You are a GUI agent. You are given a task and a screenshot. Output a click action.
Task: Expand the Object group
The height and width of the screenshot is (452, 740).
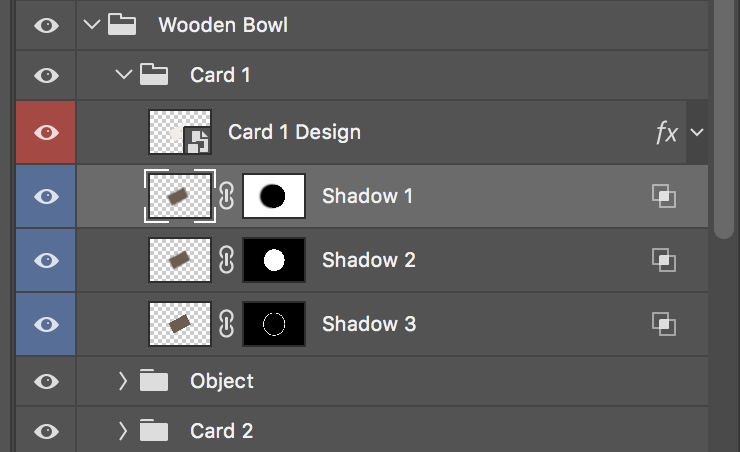(x=123, y=381)
